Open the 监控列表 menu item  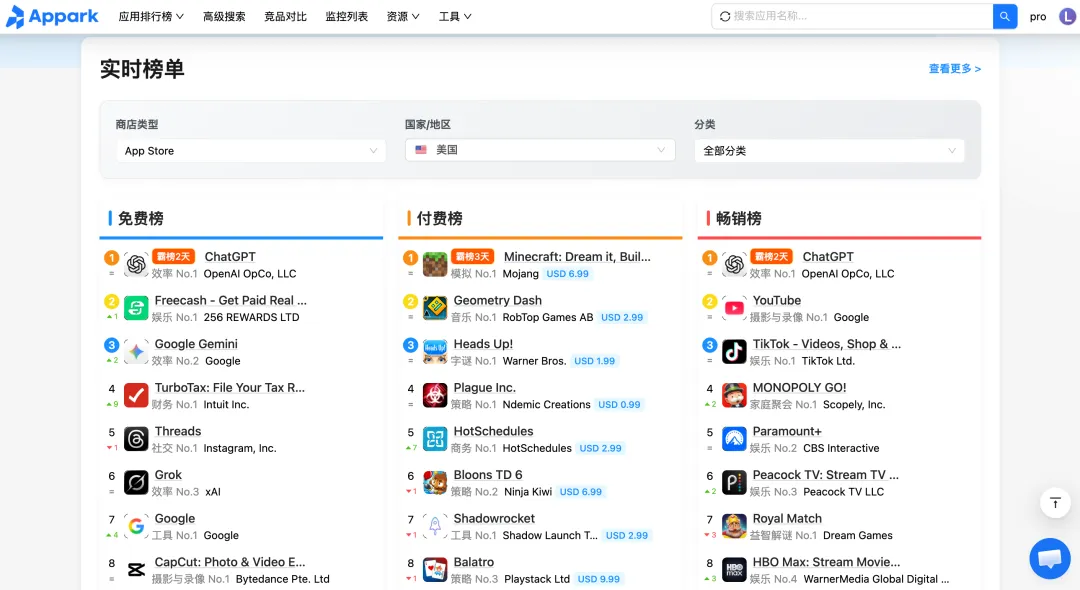346,17
